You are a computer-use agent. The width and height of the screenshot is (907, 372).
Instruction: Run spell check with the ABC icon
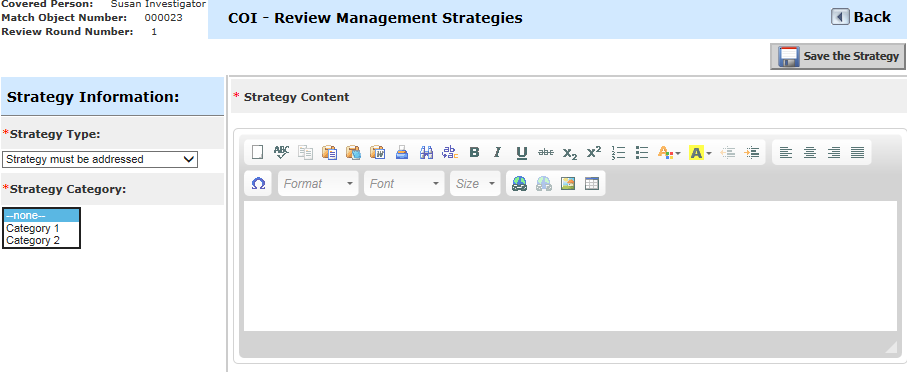tap(282, 152)
